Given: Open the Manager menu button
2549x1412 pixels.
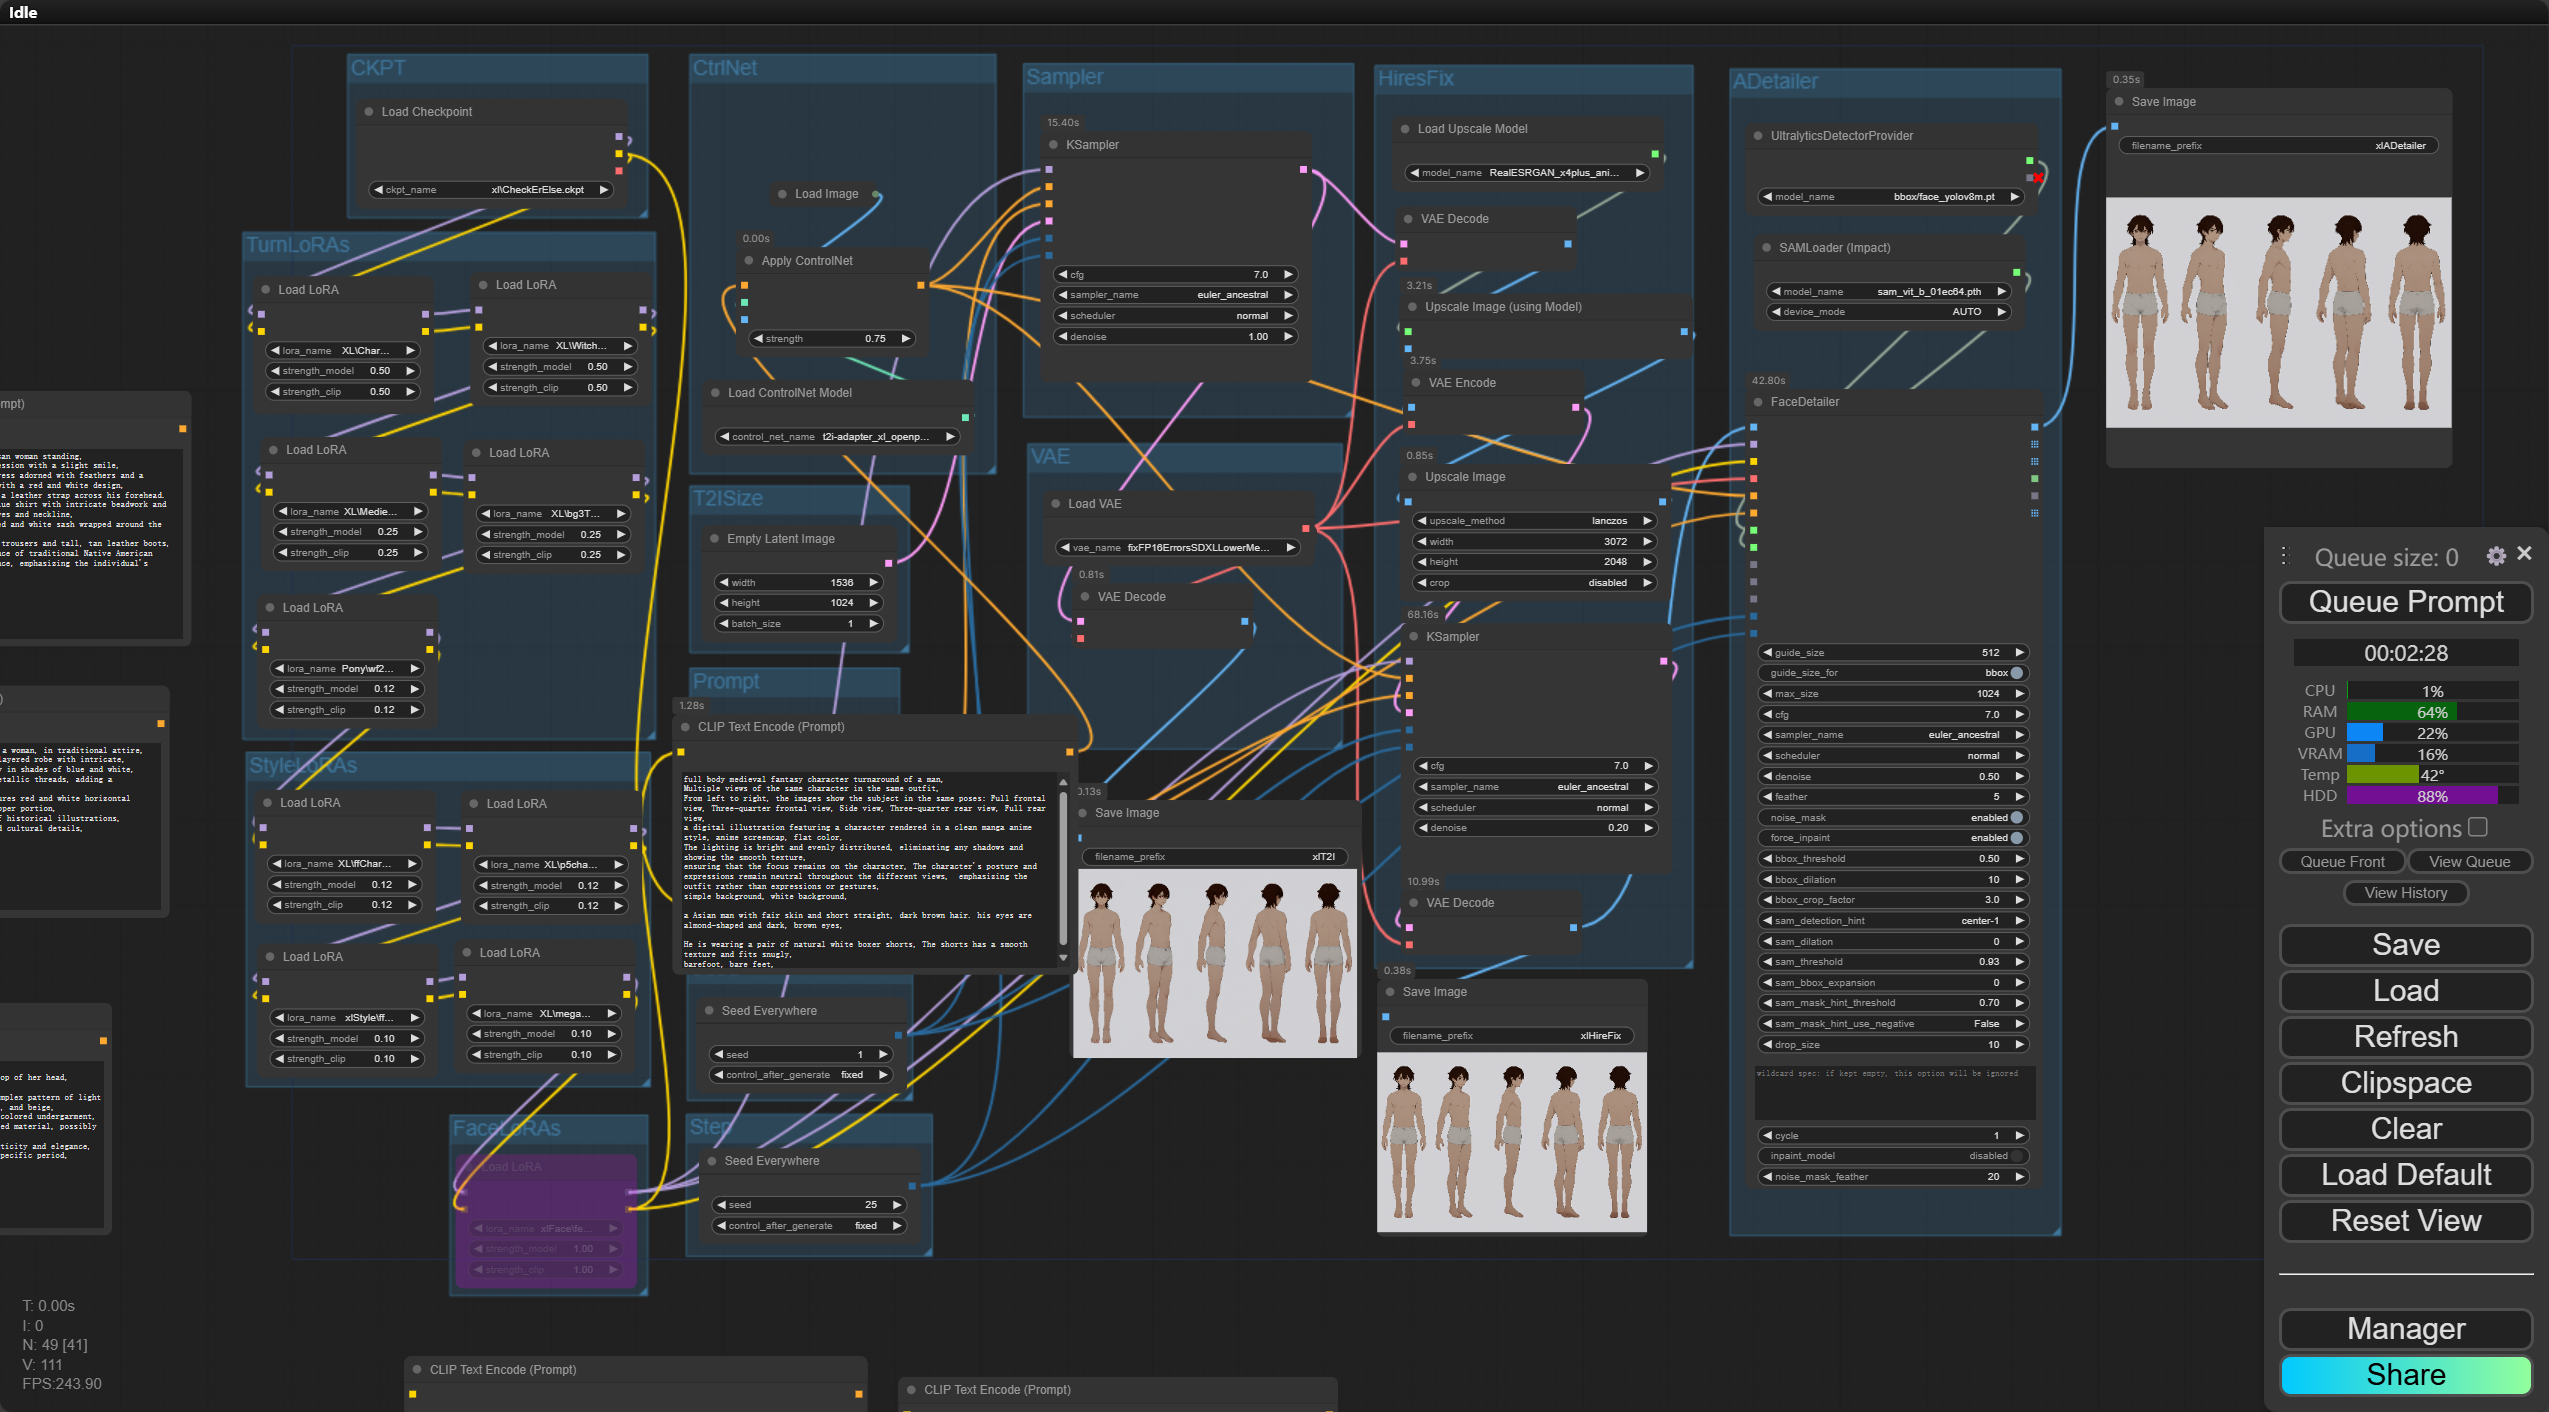Looking at the screenshot, I should (x=2405, y=1329).
